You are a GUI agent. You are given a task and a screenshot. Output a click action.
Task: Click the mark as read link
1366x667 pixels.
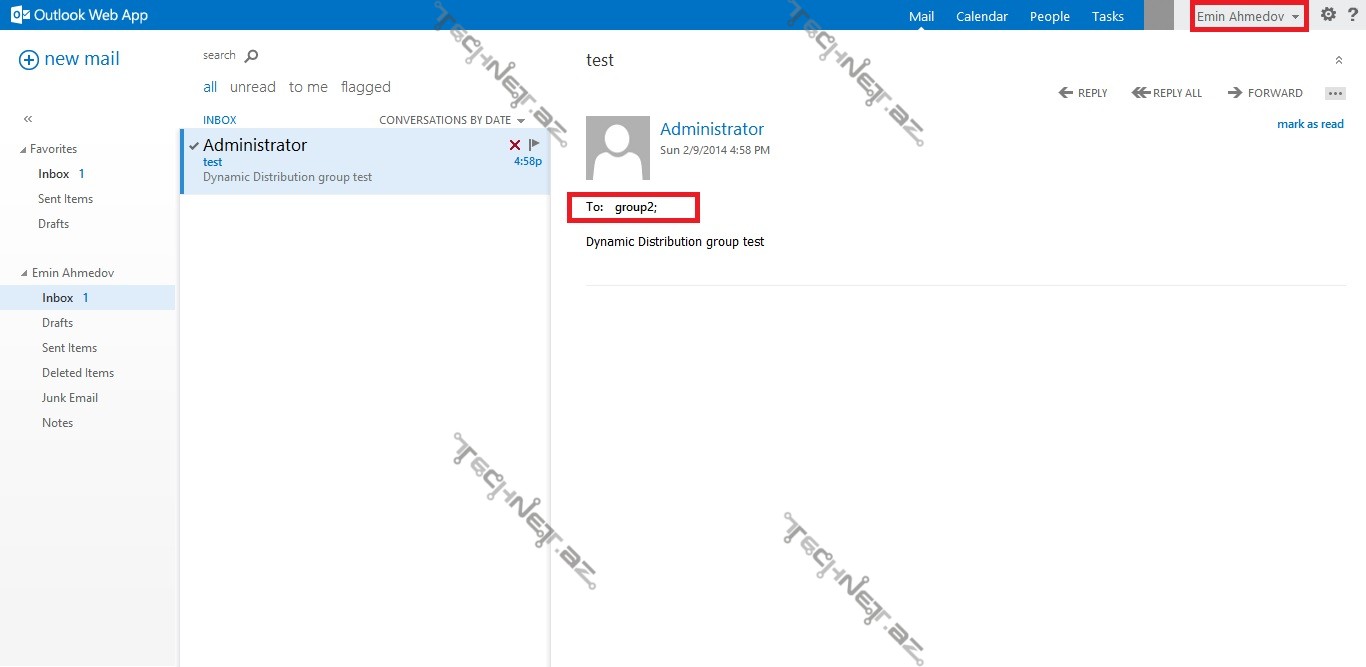click(x=1310, y=124)
